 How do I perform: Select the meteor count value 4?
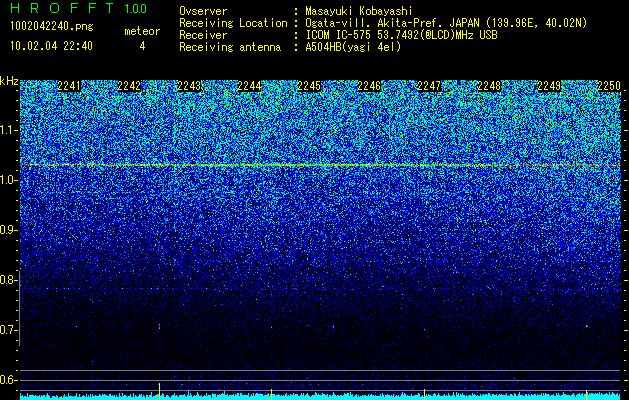pyautogui.click(x=142, y=46)
